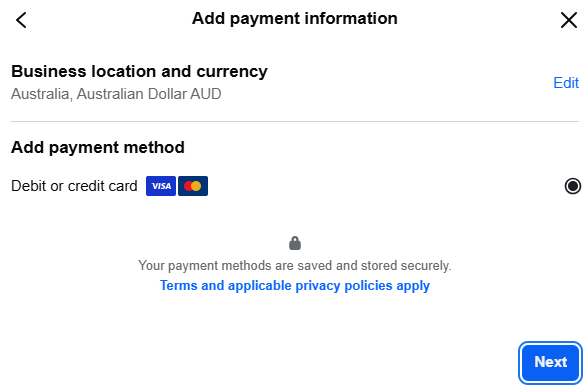This screenshot has width=588, height=392.
Task: Edit business location and currency
Action: click(566, 83)
